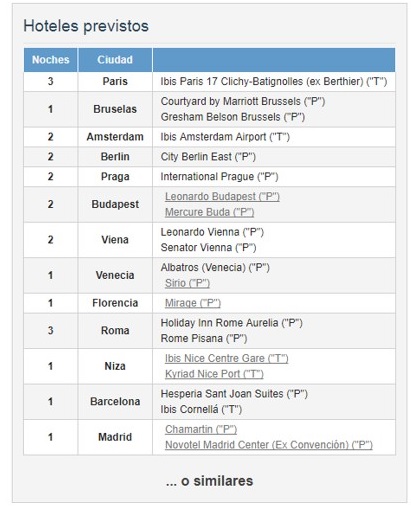Select the Leonardo Vienna hotel entry
Viewport: 411px width, 510px height.
(x=212, y=232)
